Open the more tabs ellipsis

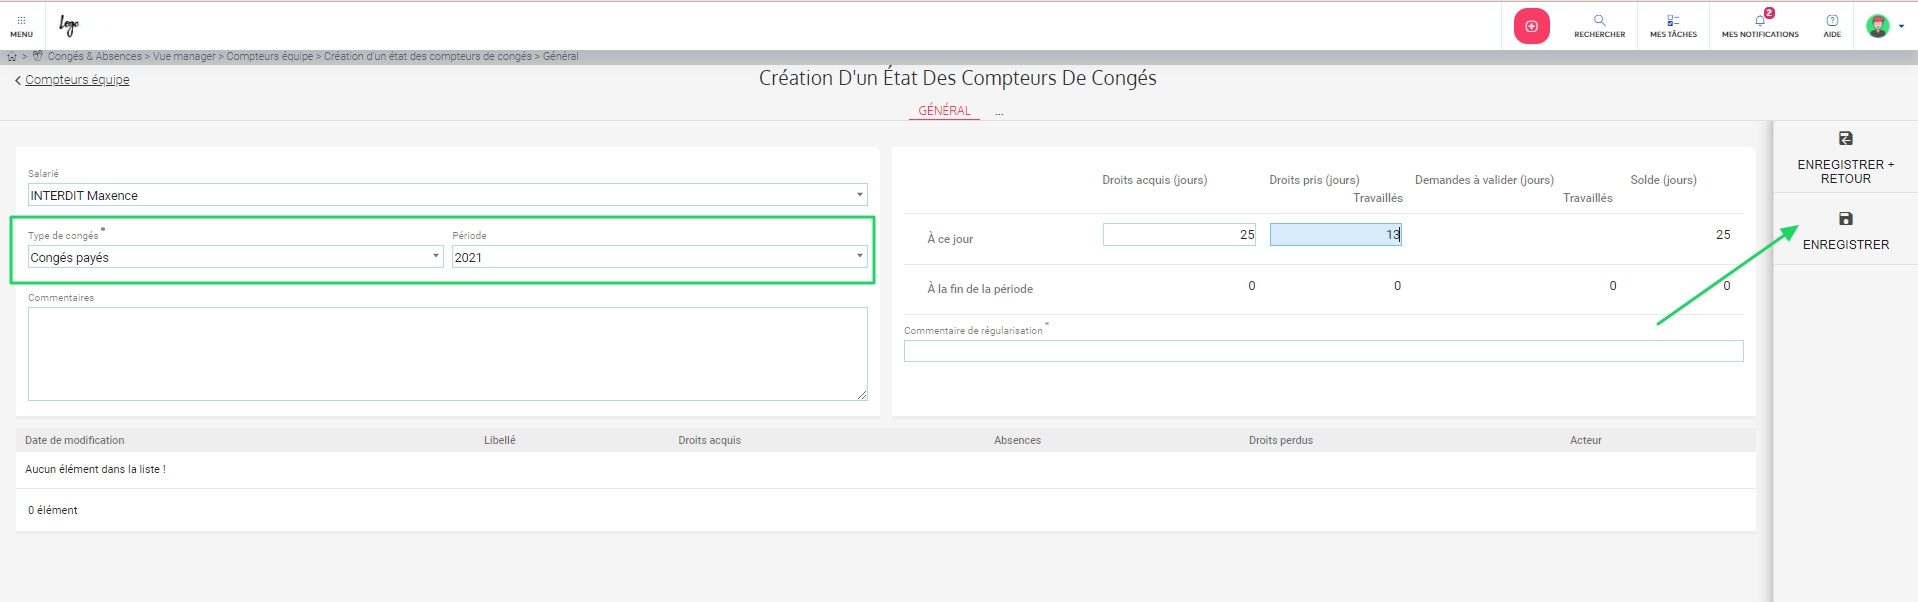(x=999, y=113)
